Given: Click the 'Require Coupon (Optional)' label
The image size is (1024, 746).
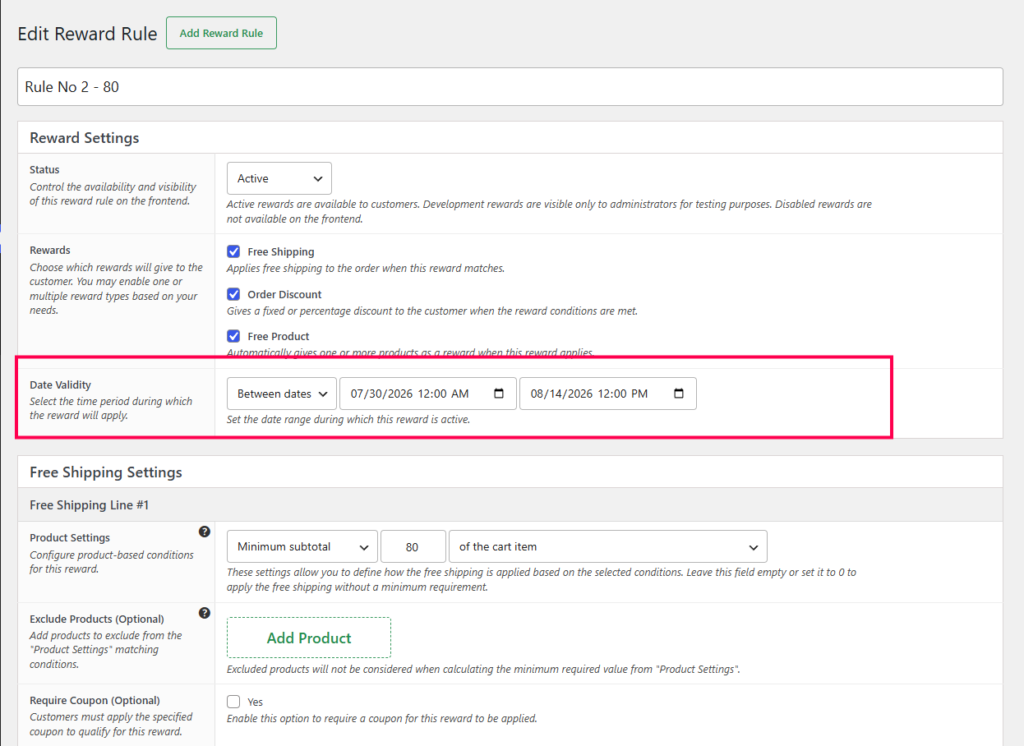Looking at the screenshot, I should click(x=95, y=700).
